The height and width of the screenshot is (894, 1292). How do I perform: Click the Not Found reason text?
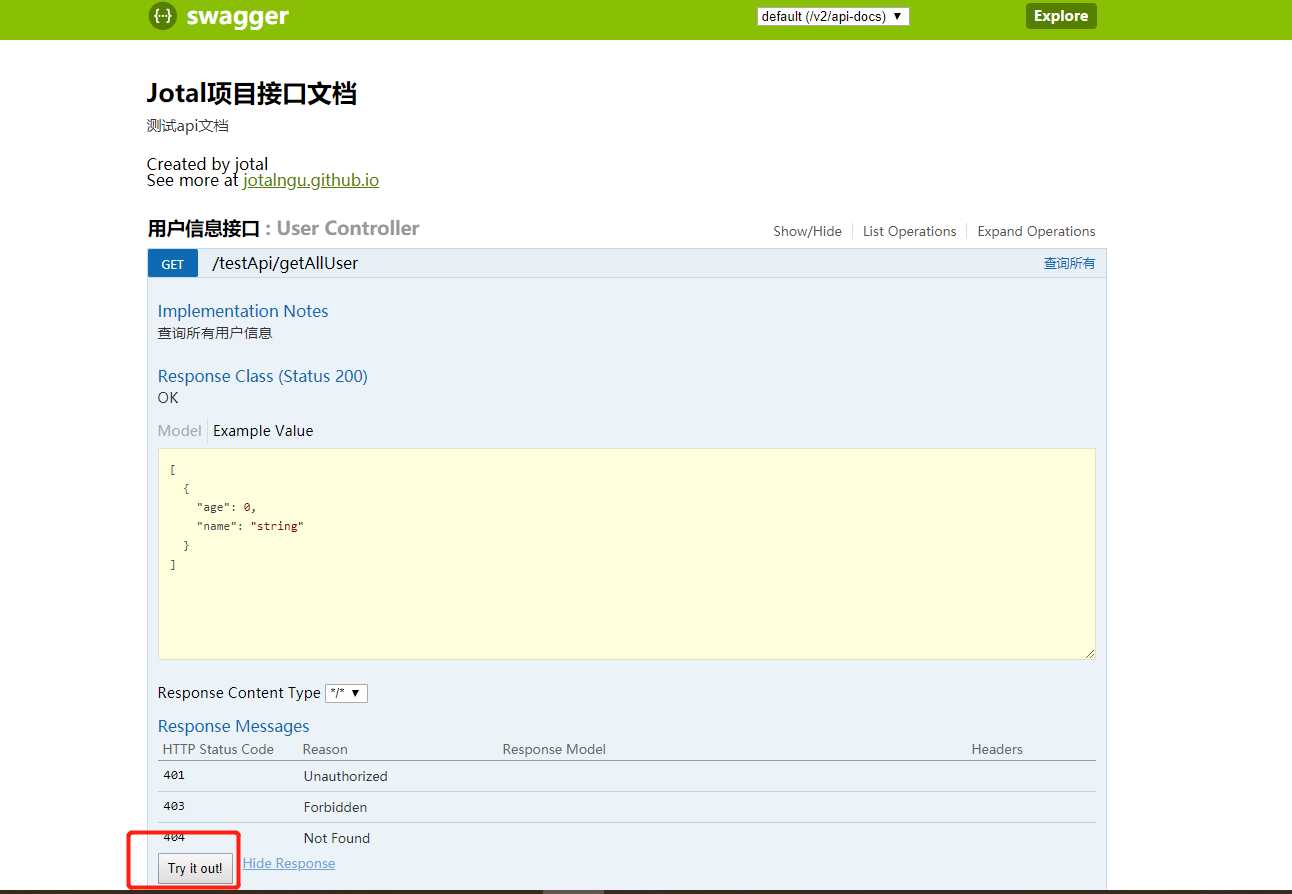337,838
